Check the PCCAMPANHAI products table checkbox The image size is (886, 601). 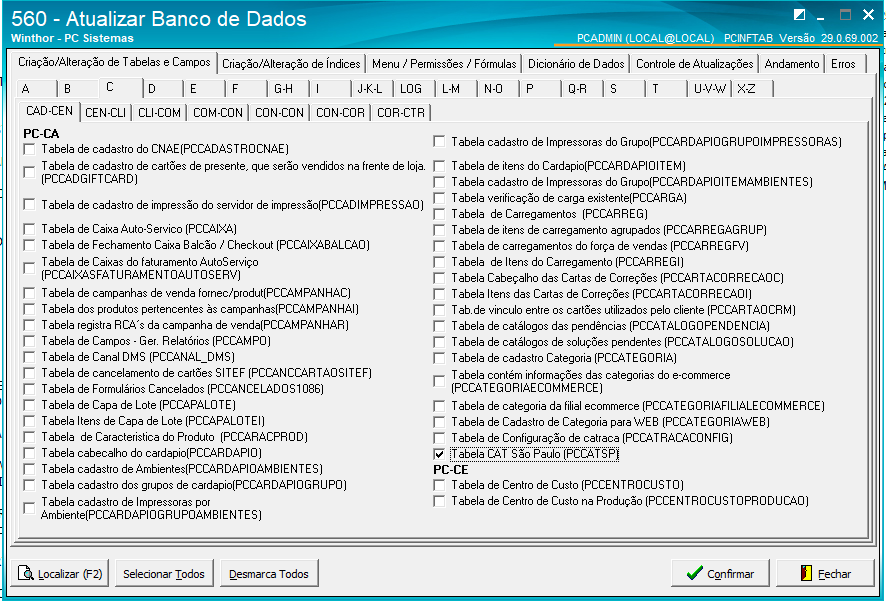click(29, 309)
